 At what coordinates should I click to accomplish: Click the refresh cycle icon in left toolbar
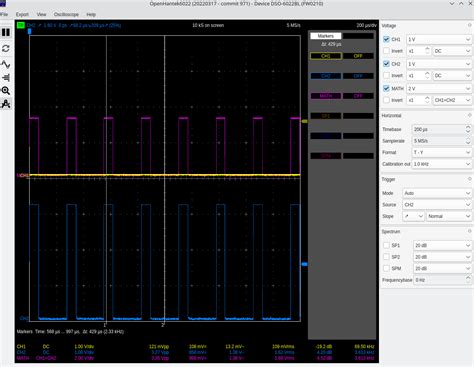pos(6,49)
